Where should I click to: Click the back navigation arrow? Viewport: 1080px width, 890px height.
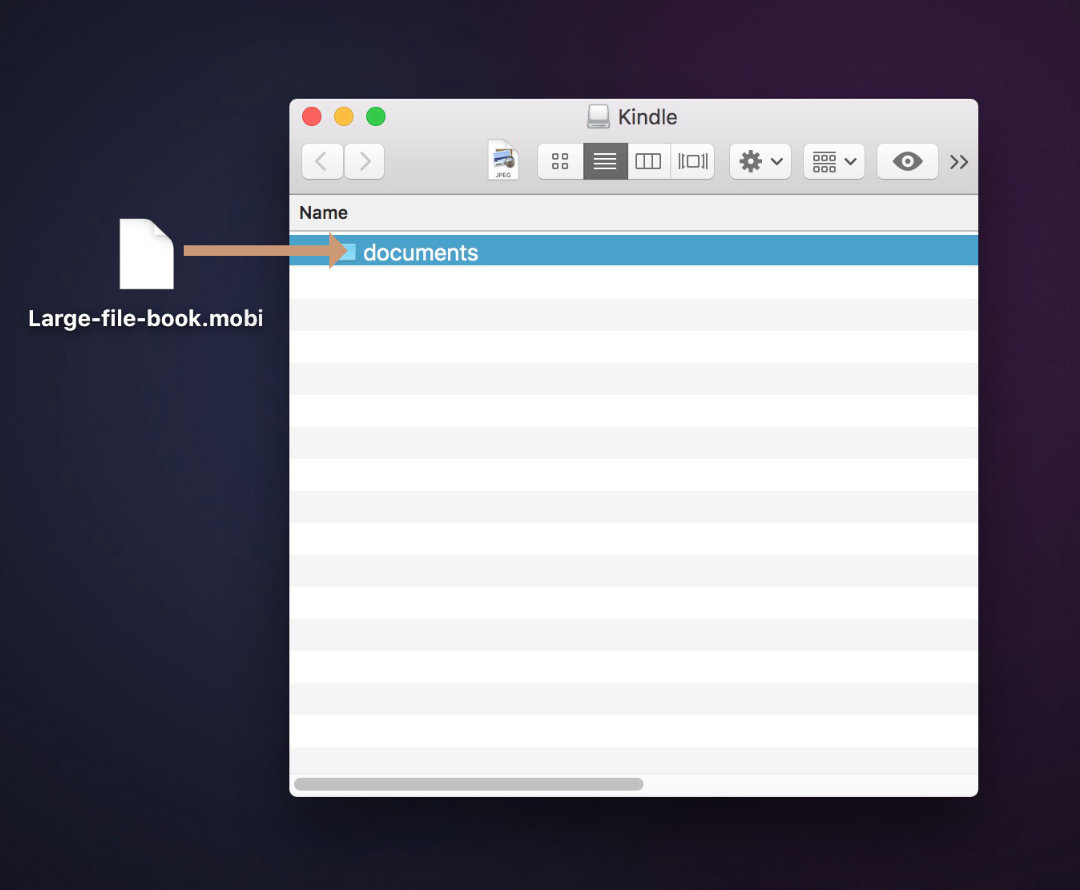[x=320, y=161]
